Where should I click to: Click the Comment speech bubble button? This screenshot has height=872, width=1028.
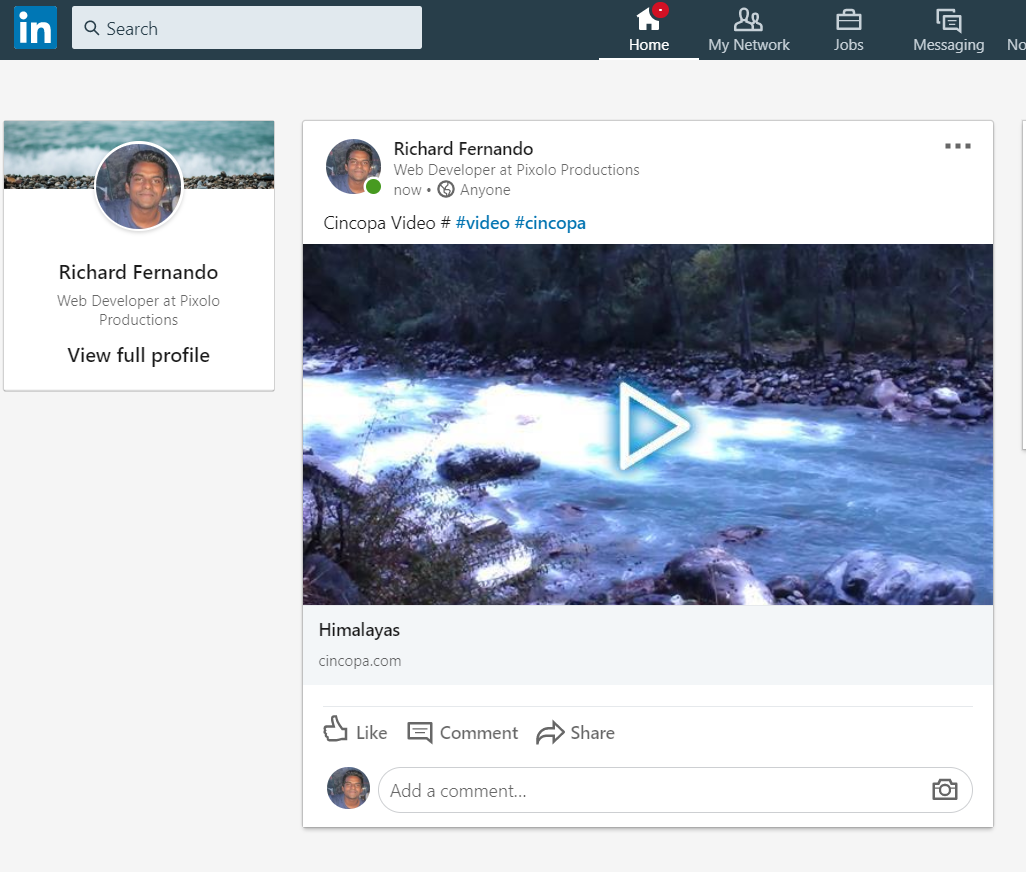click(x=463, y=733)
